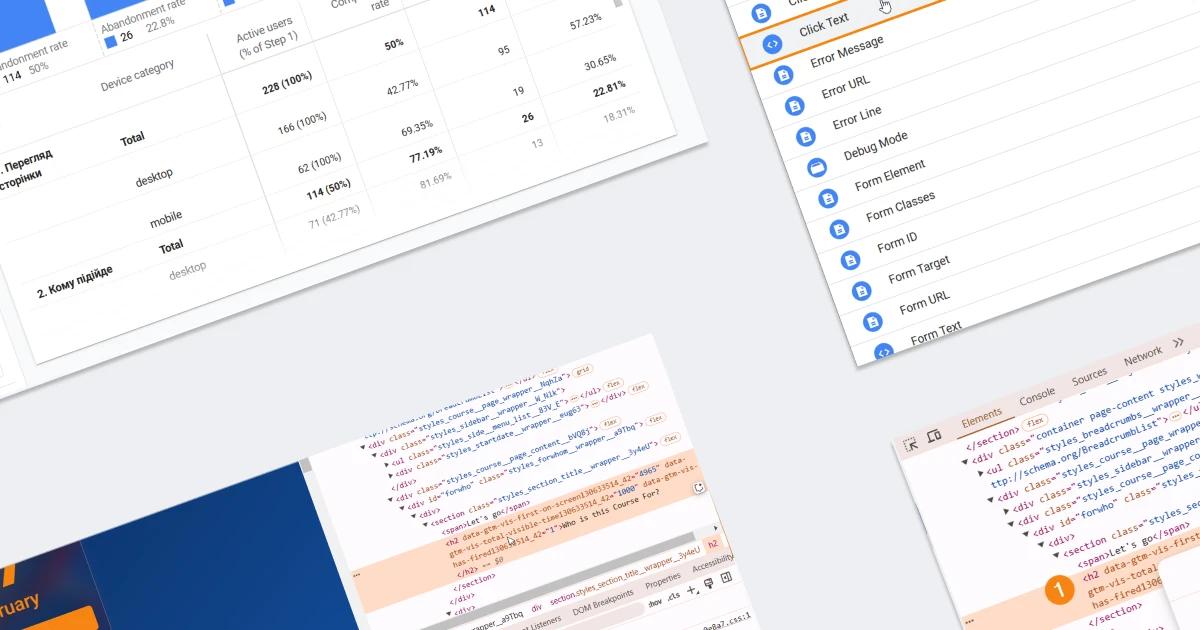The height and width of the screenshot is (630, 1200).
Task: Click the Error Line variable name
Action: (857, 119)
